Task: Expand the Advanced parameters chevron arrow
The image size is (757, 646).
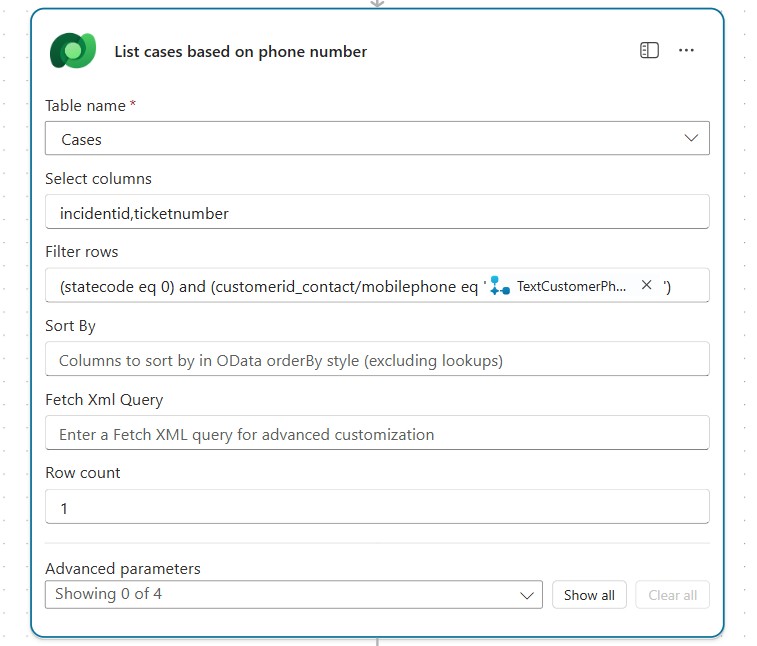Action: coord(527,595)
